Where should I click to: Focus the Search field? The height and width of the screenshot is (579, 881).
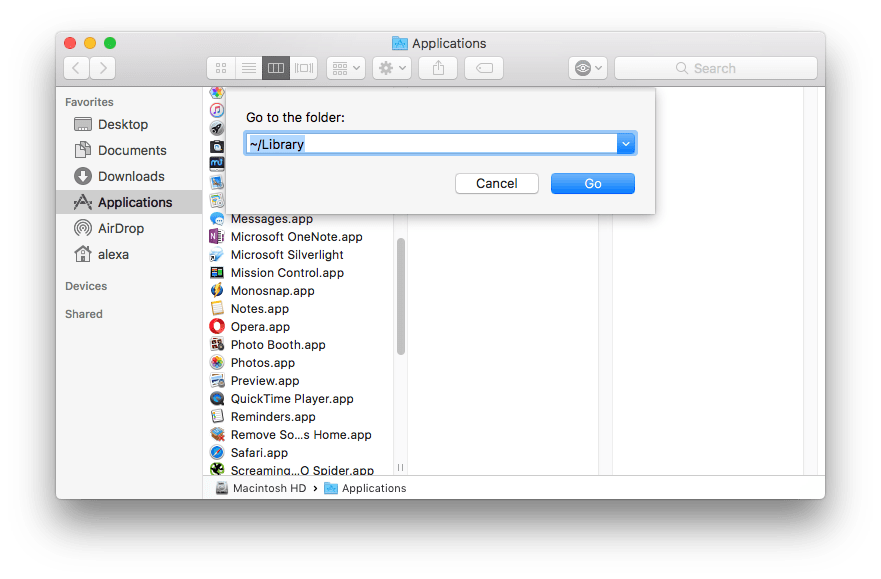pyautogui.click(x=716, y=68)
